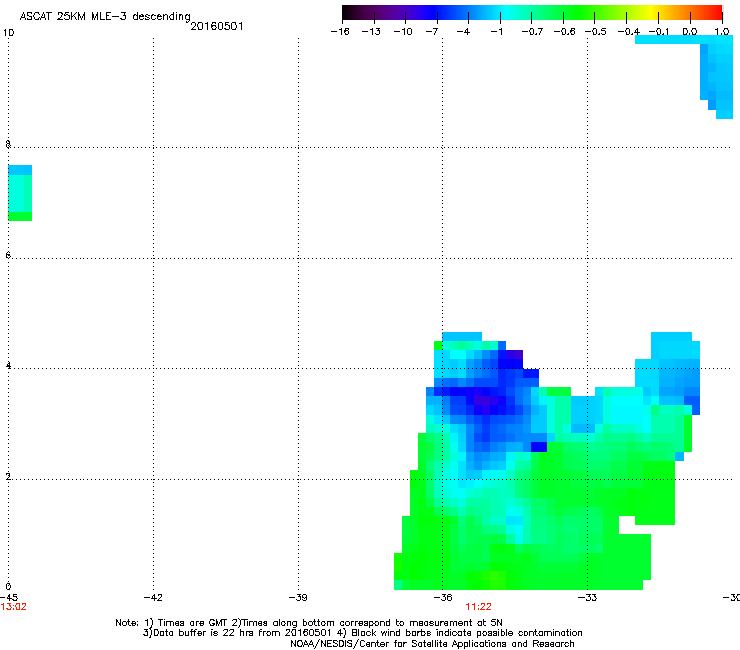Click the -16 colorbar label

(340, 32)
